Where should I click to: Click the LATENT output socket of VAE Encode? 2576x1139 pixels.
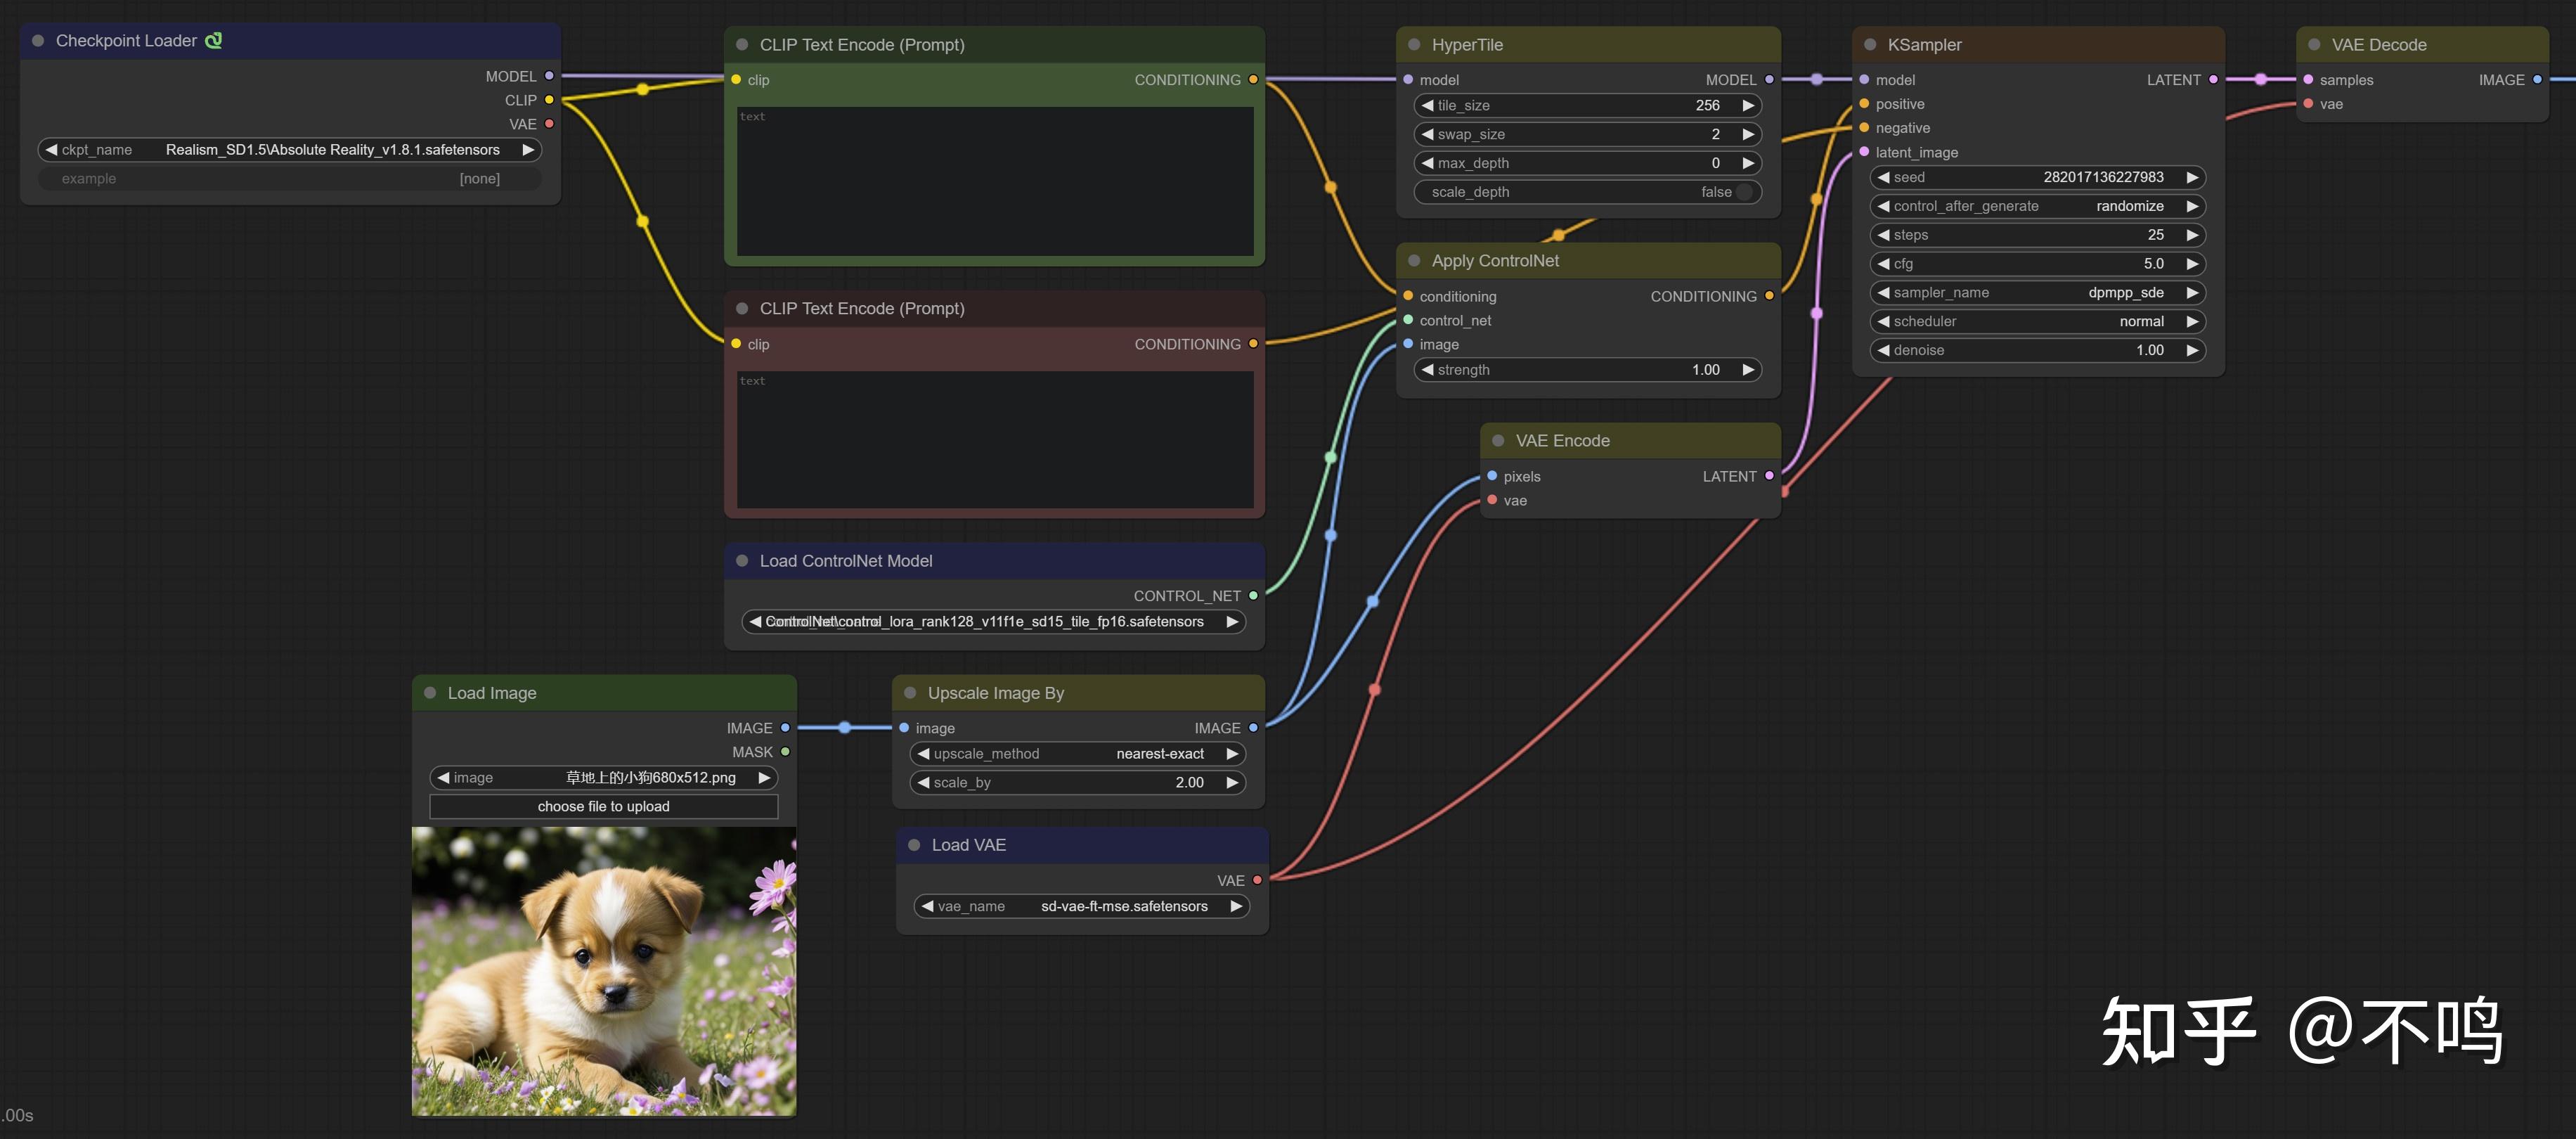pyautogui.click(x=1769, y=476)
